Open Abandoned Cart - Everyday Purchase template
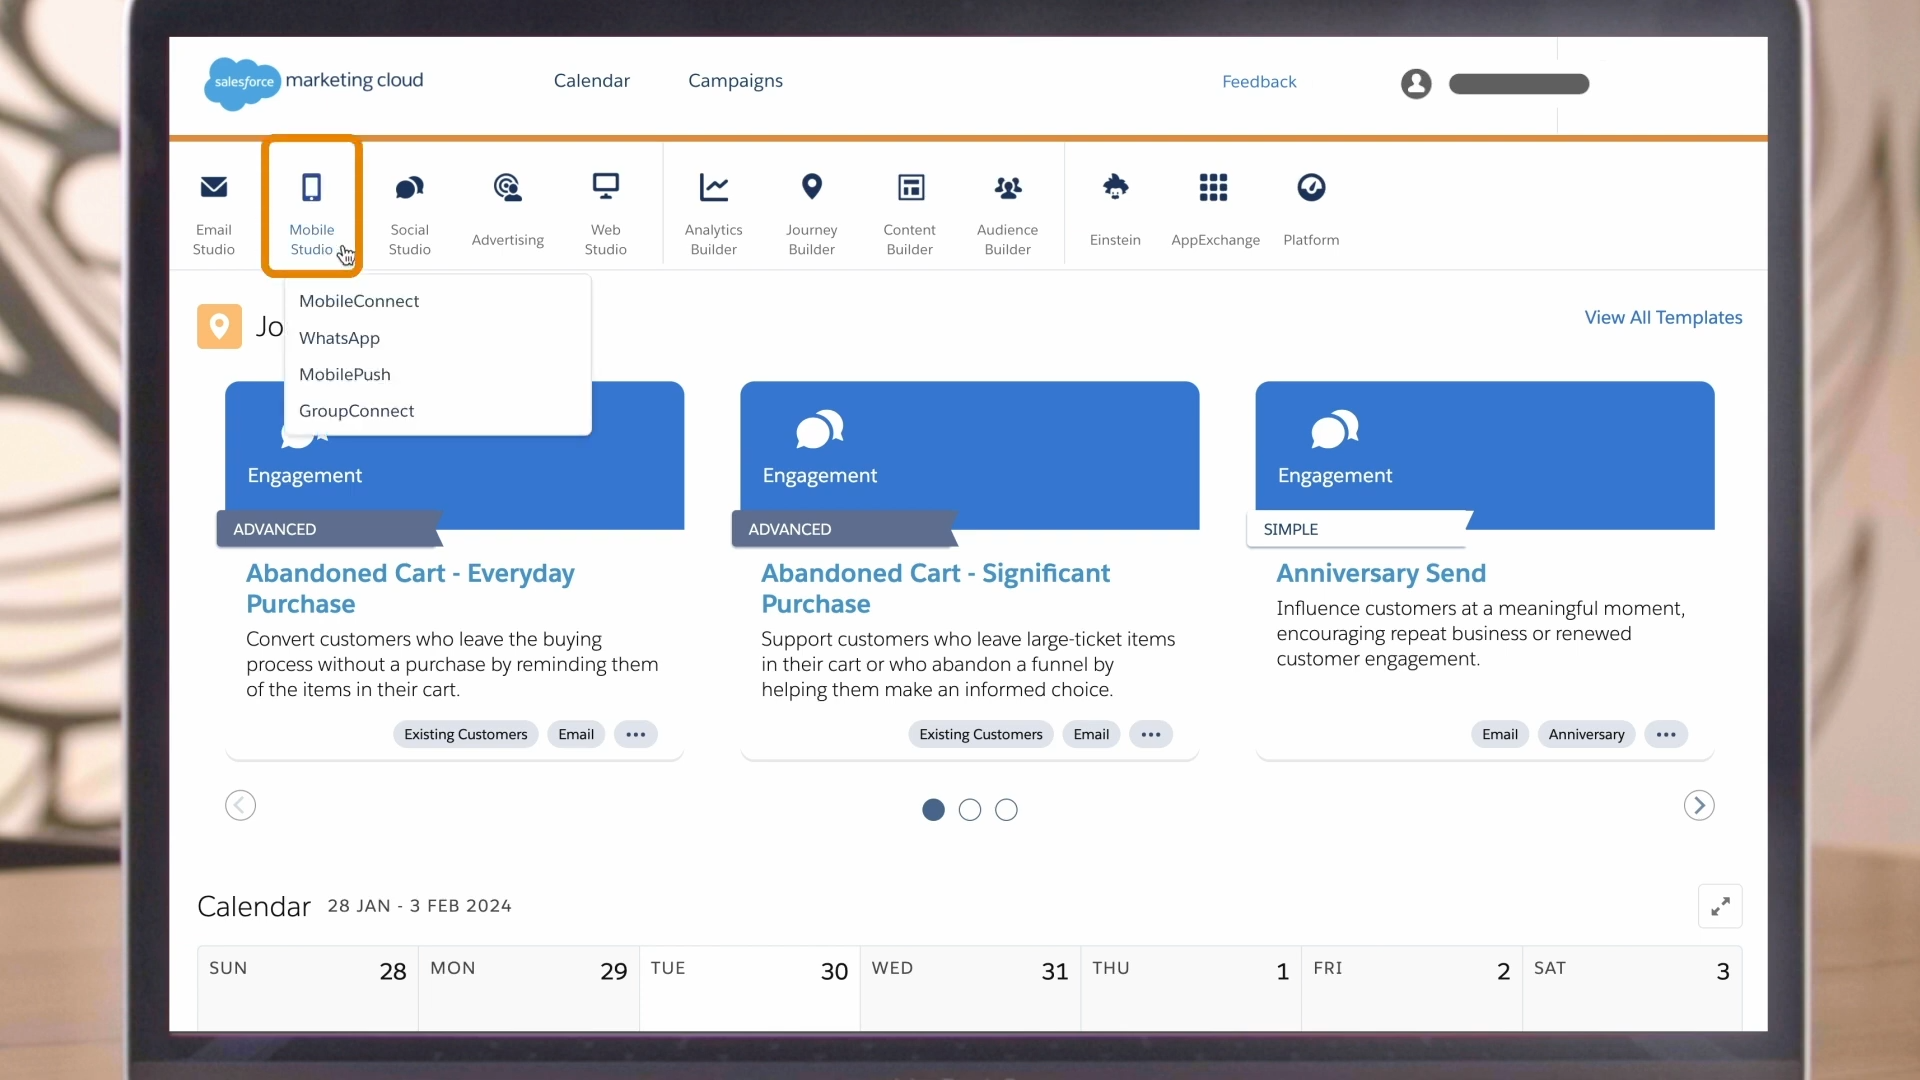 tap(410, 588)
